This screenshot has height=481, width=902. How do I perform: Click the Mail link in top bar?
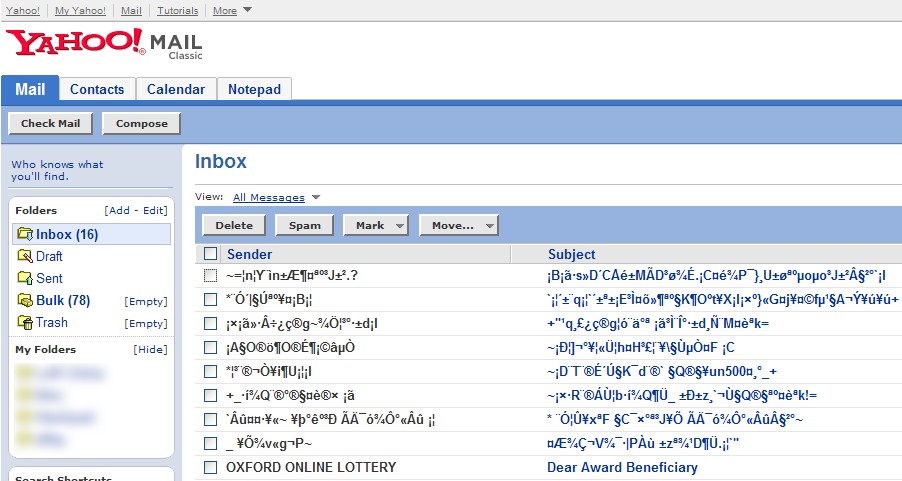coord(131,10)
